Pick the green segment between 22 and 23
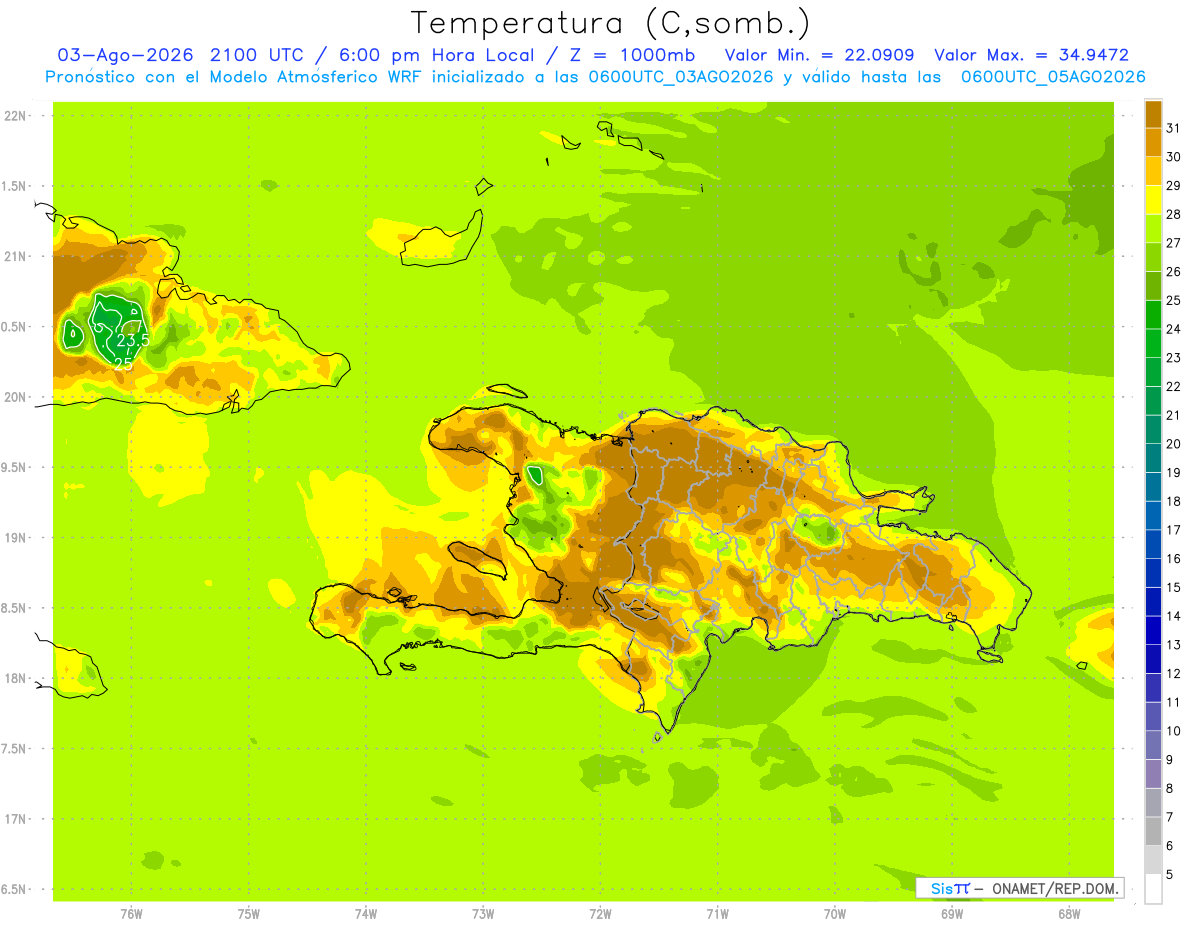The image size is (1200, 927). coord(1153,371)
